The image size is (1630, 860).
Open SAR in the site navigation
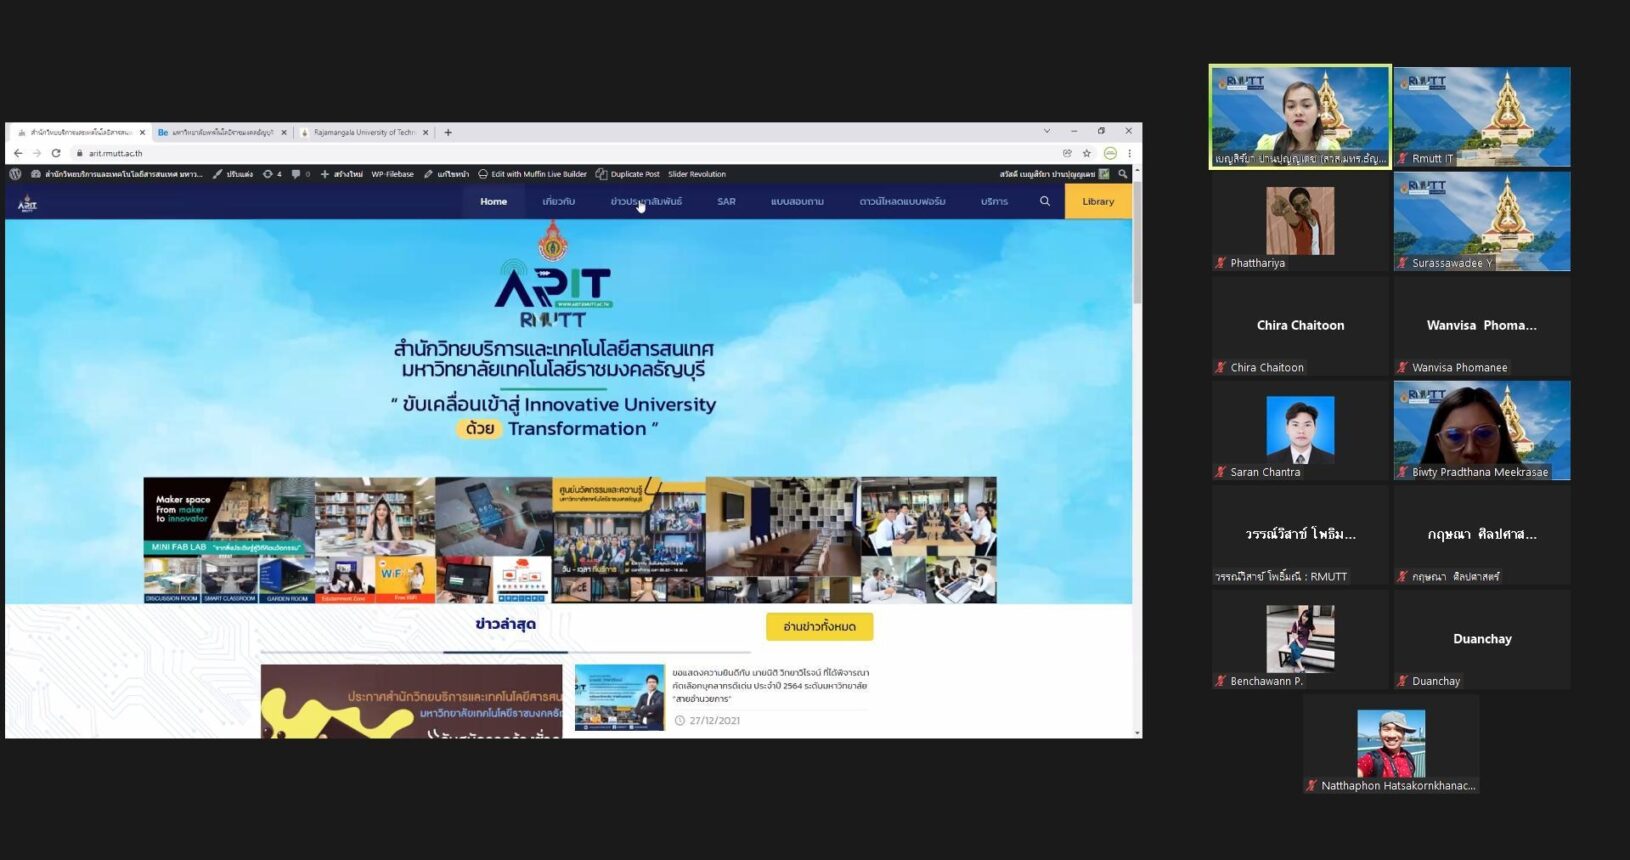pos(726,201)
